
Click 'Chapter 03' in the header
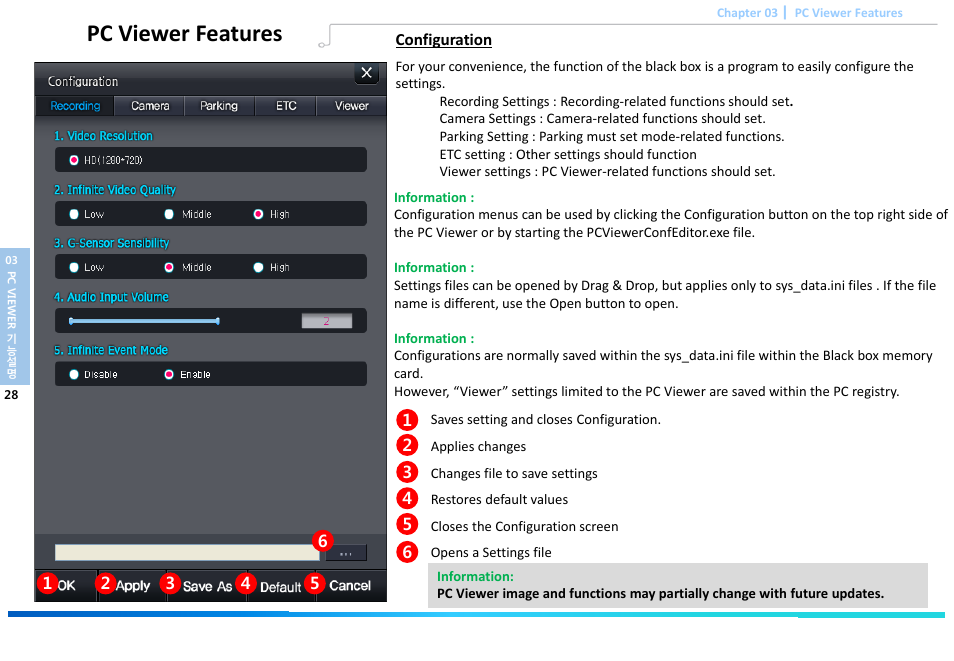747,13
